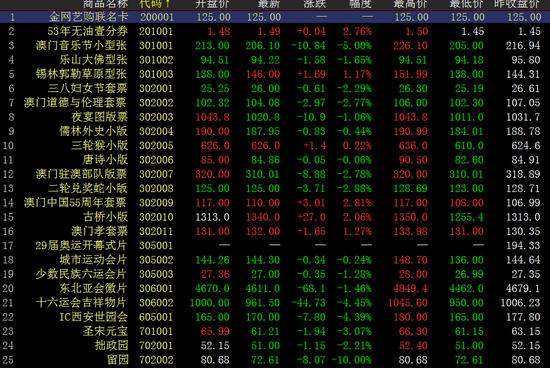The width and height of the screenshot is (550, 368).
Task: Select high price 4849.4 of 东北亚会徽片
Action: pos(410,288)
